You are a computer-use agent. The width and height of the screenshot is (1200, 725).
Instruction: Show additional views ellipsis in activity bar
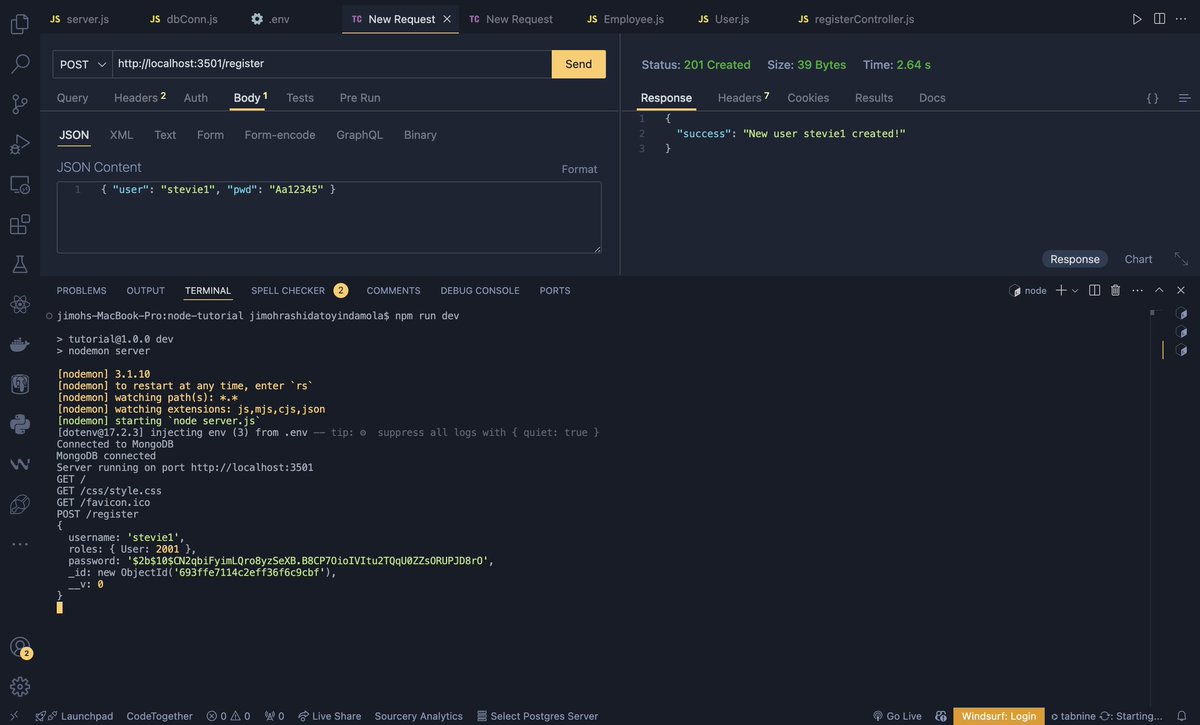coord(20,544)
